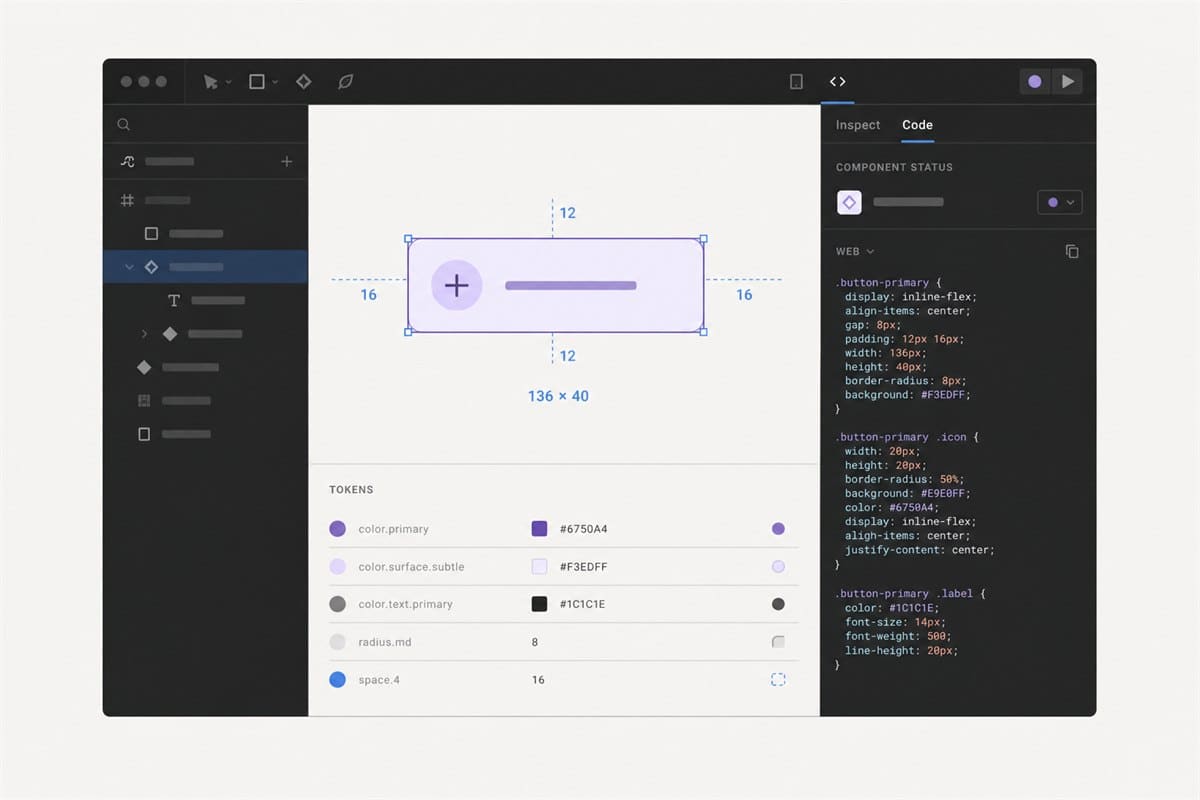Image resolution: width=1200 pixels, height=800 pixels.
Task: Click the purple avatar circle in toolbar
Action: [x=1035, y=82]
